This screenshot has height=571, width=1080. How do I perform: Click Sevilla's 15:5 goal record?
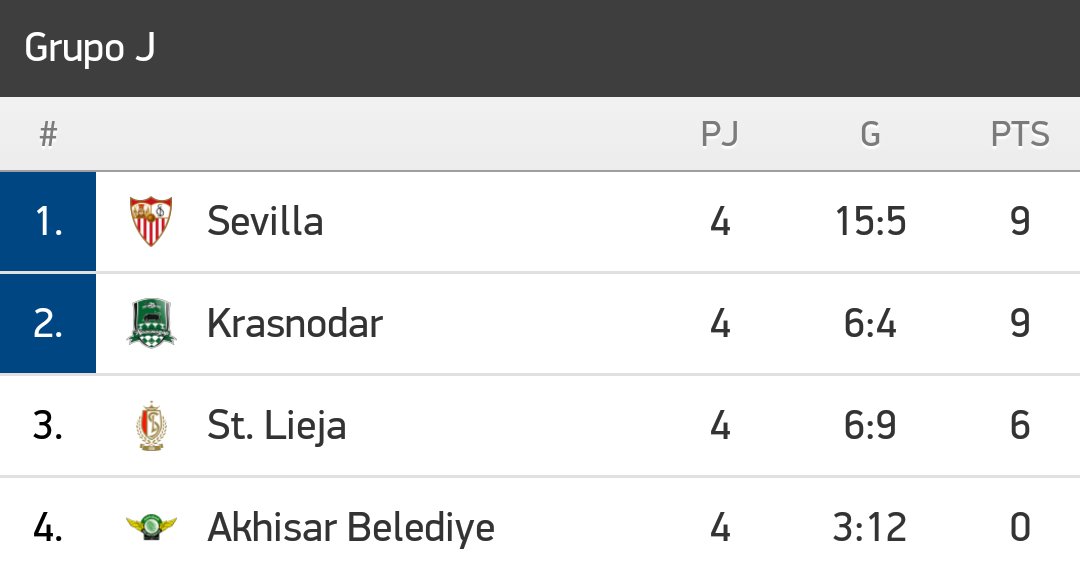(871, 221)
